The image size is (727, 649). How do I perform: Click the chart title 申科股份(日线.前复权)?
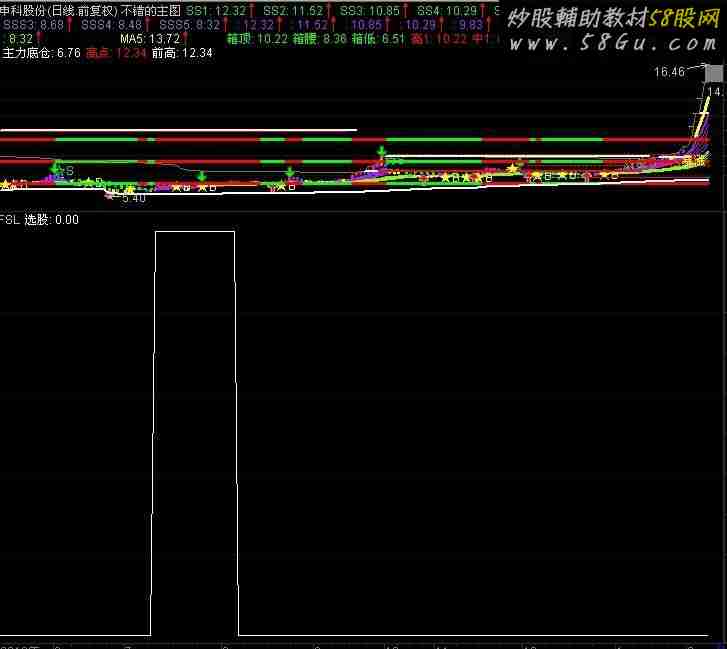pos(59,10)
